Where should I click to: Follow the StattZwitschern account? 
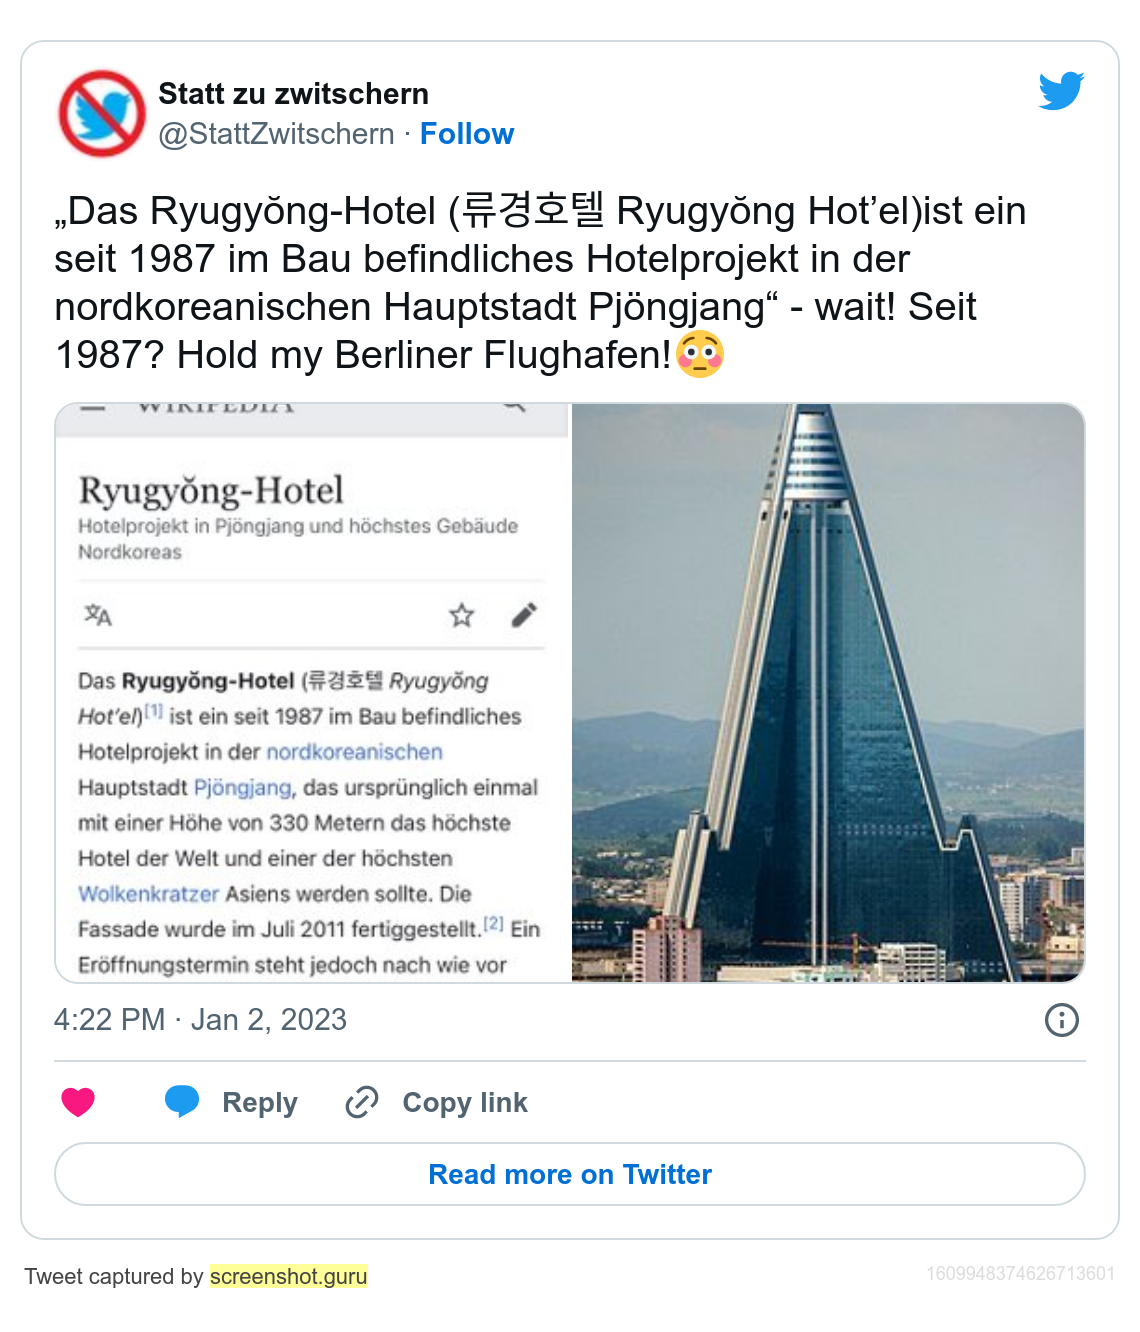(467, 134)
